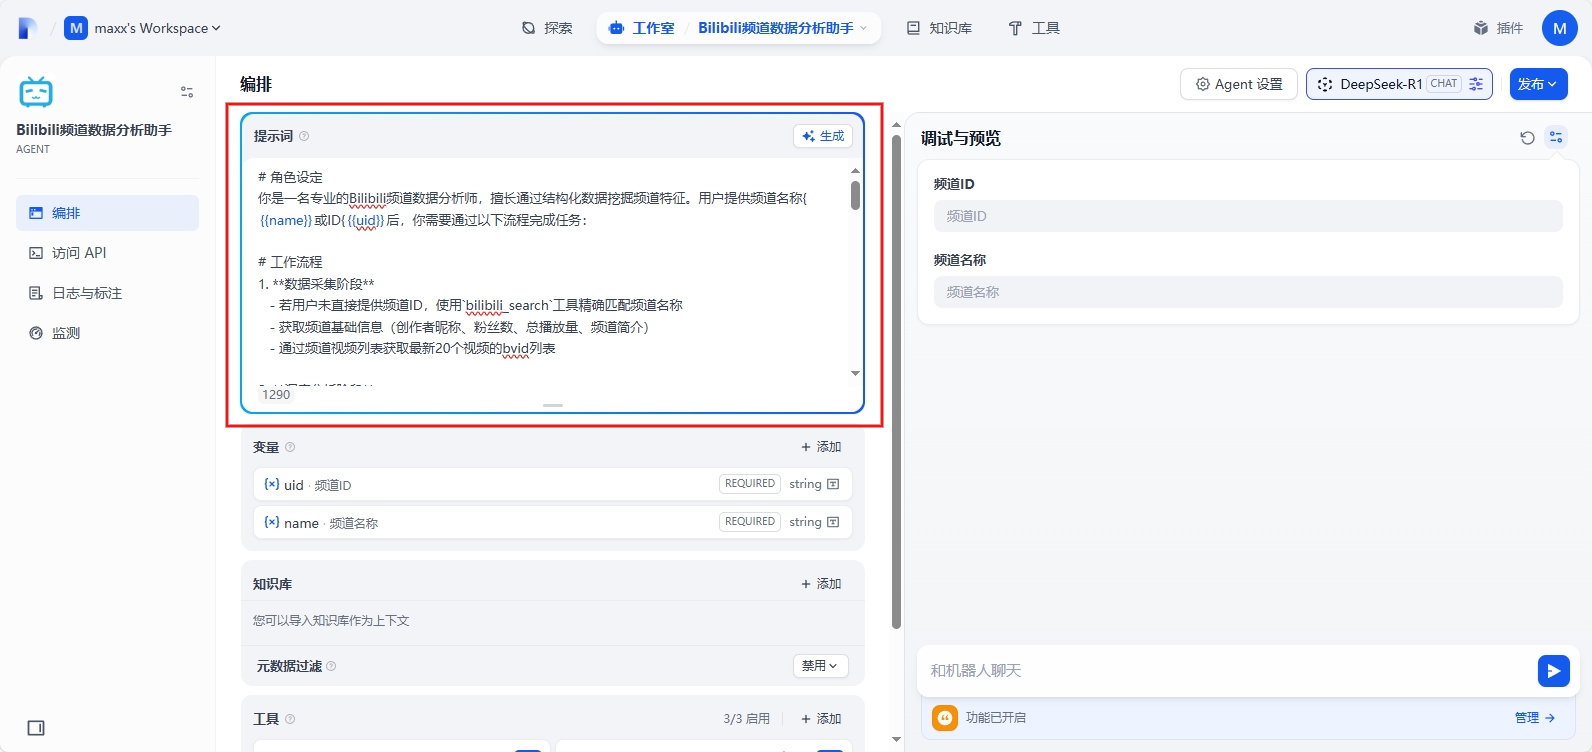Click the main panel scrollbar
This screenshot has width=1592, height=752.
[x=896, y=380]
